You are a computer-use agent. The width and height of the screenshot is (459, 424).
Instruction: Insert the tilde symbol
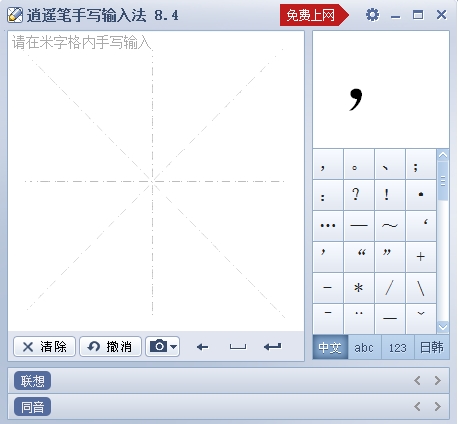(x=390, y=226)
